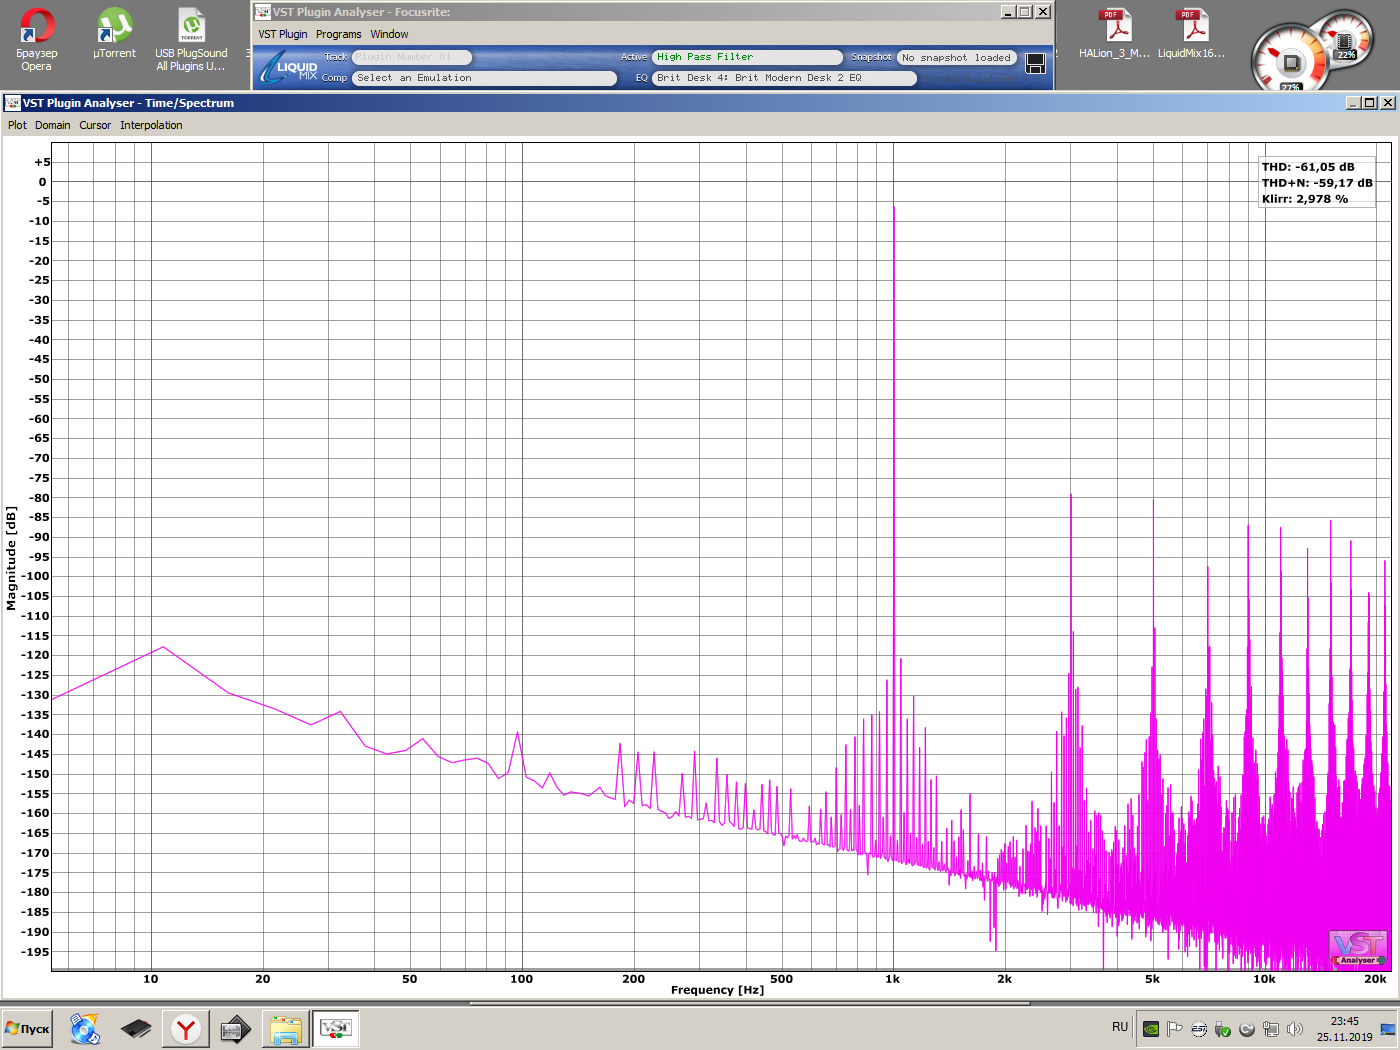Image resolution: width=1400 pixels, height=1050 pixels.
Task: Open the LiquidMix16 PDF desktop file
Action: (1191, 34)
